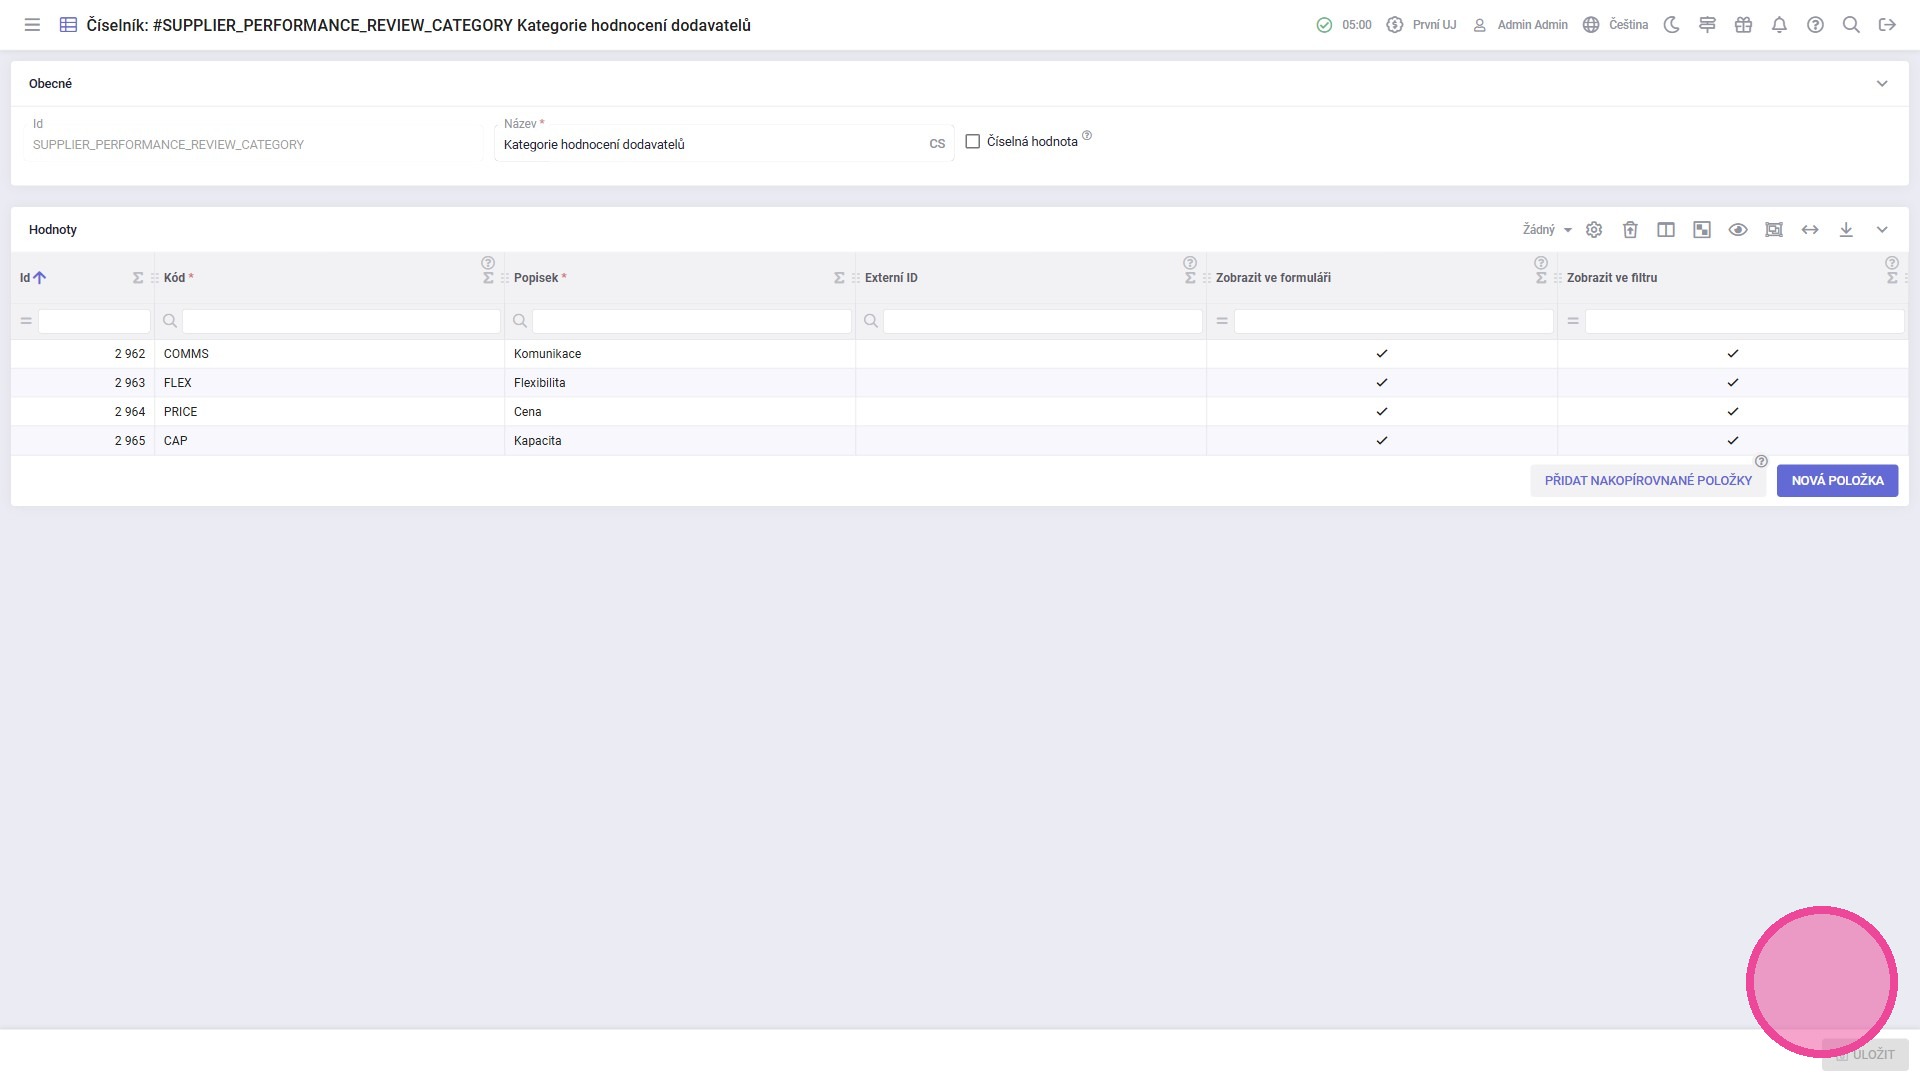Open the Id filter operator equals dropdown

(26, 321)
